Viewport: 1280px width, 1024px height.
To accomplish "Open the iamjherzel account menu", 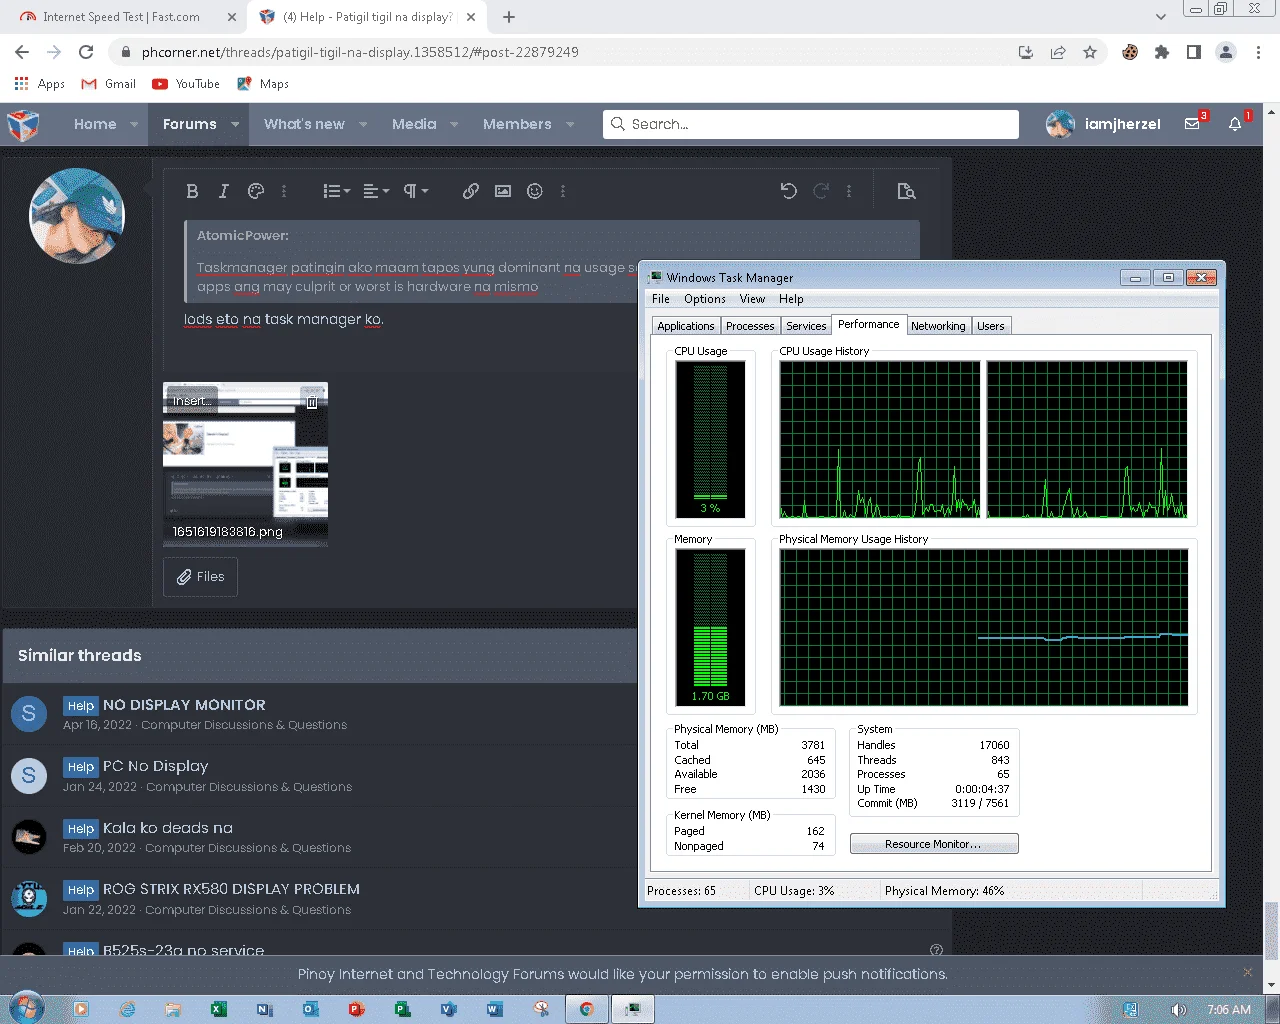I will (x=1104, y=124).
